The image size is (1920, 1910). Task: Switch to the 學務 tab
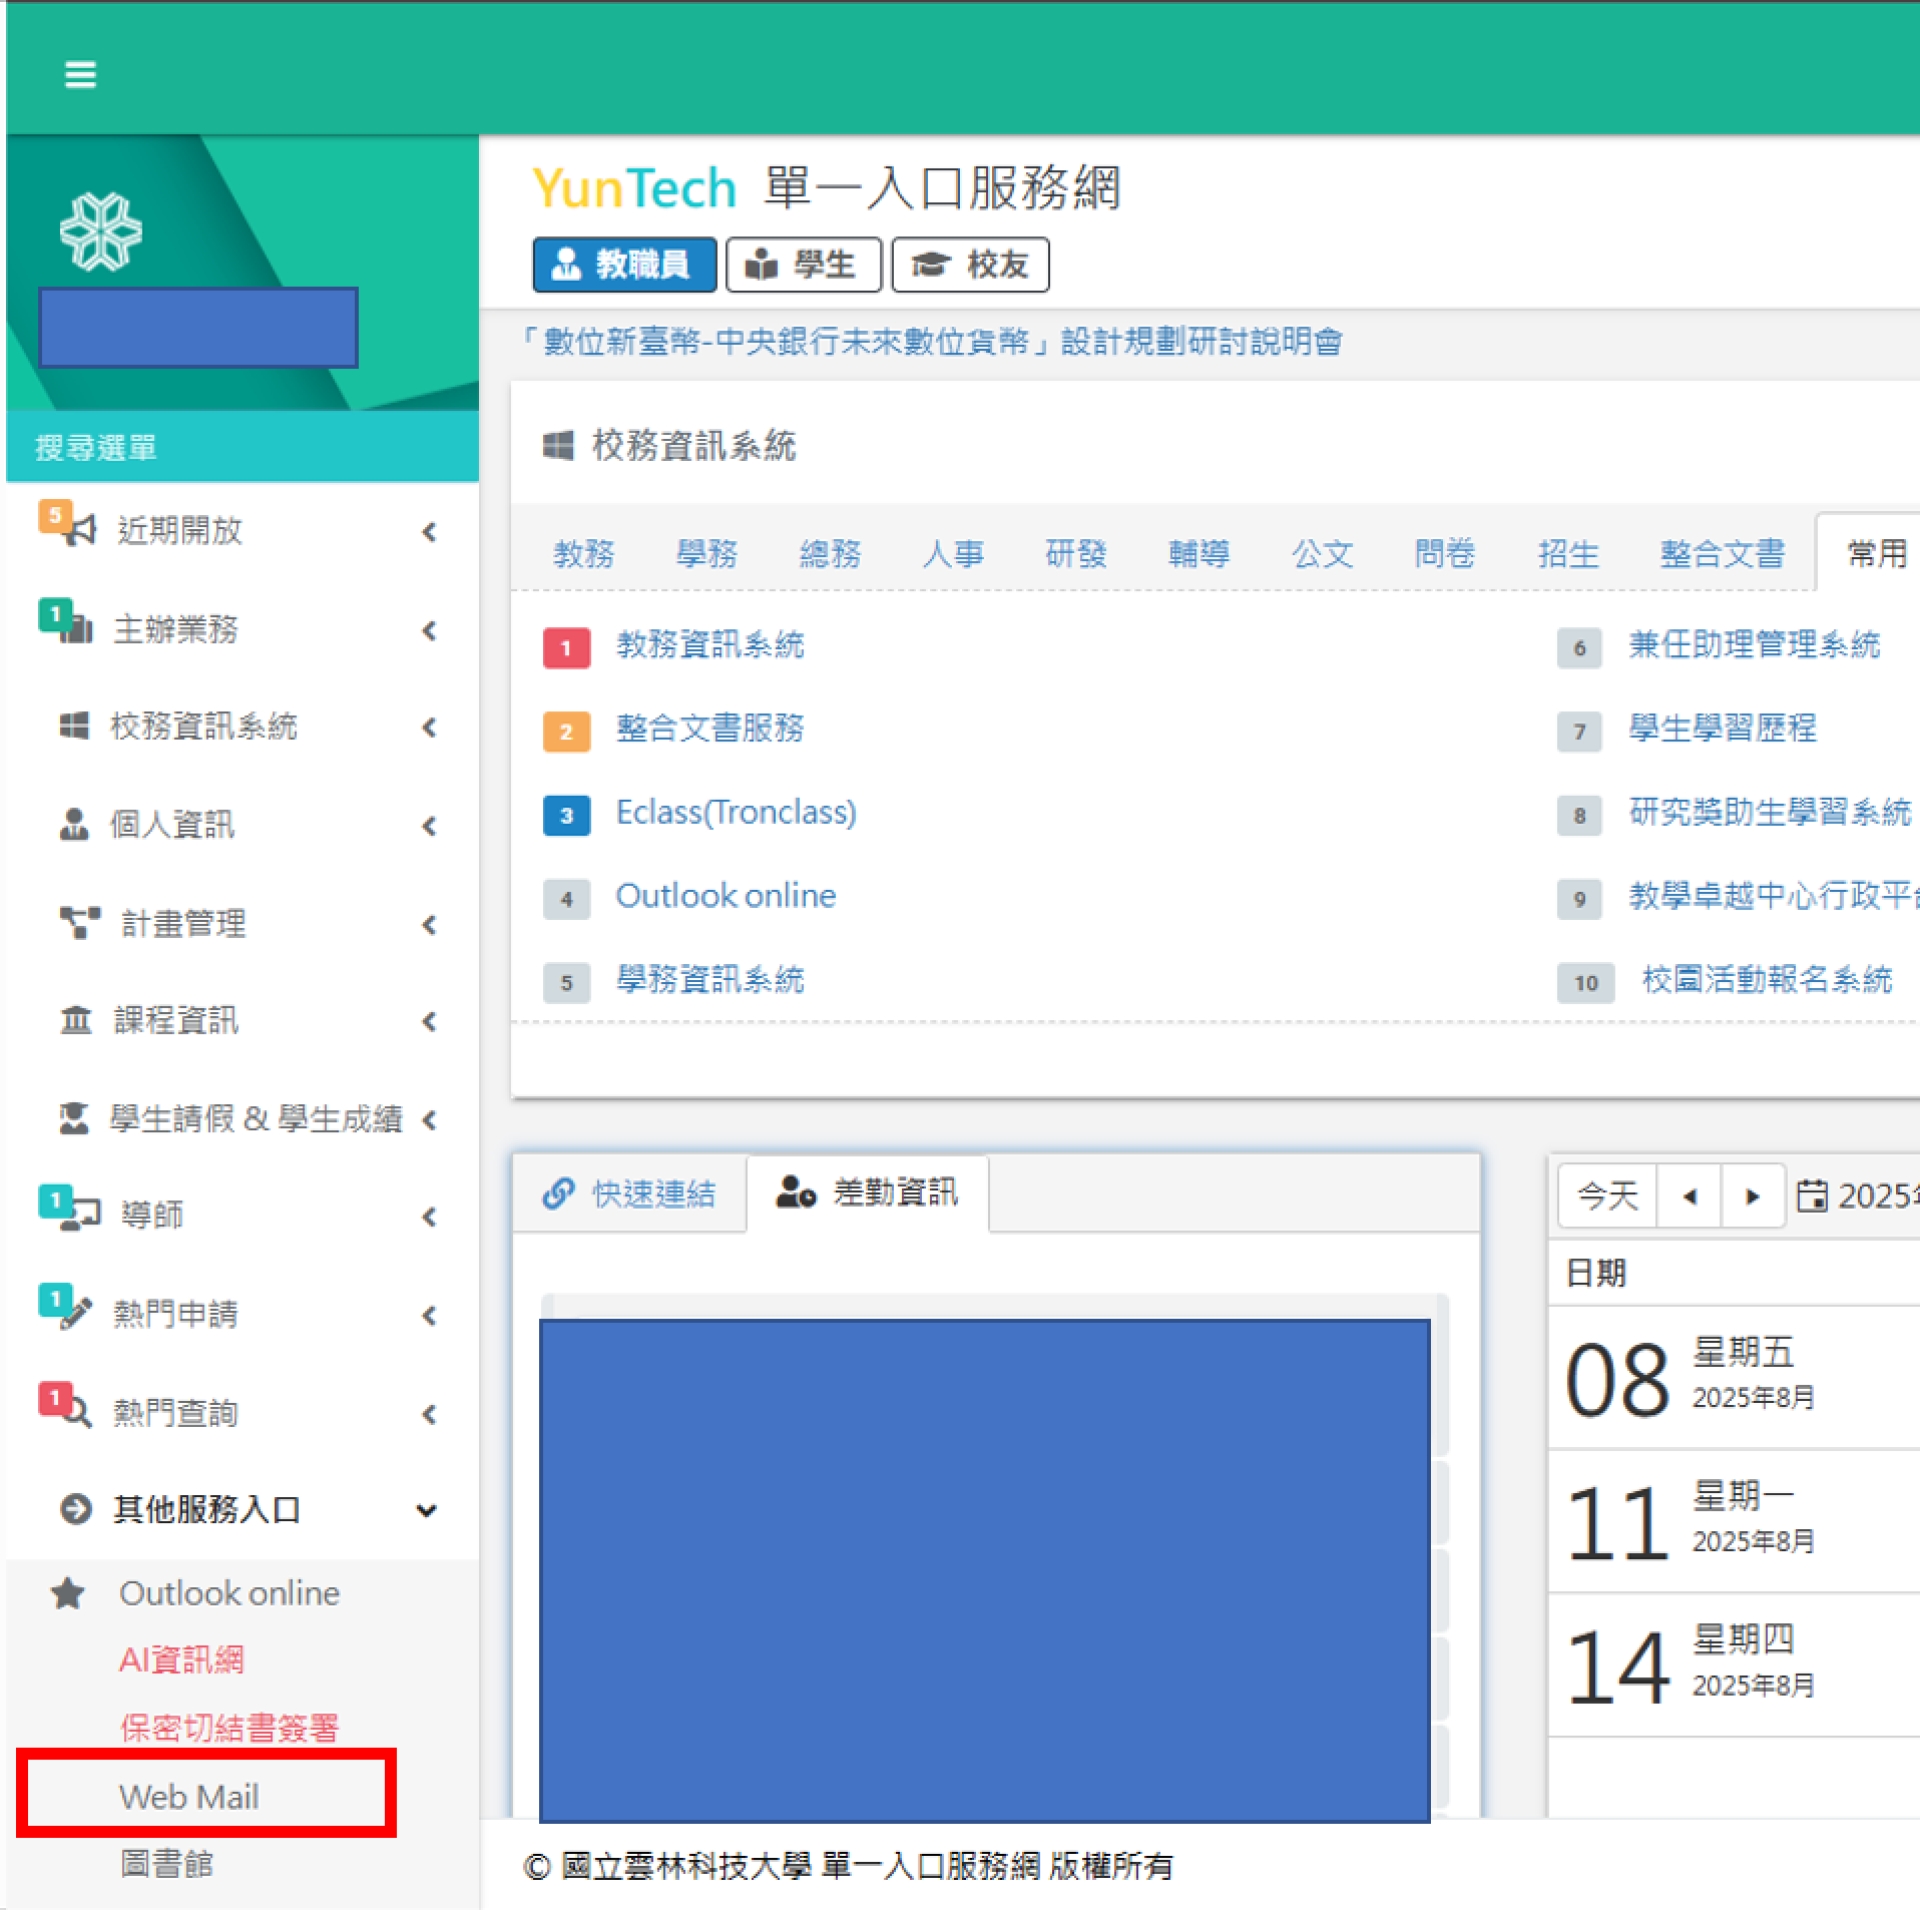[x=707, y=553]
